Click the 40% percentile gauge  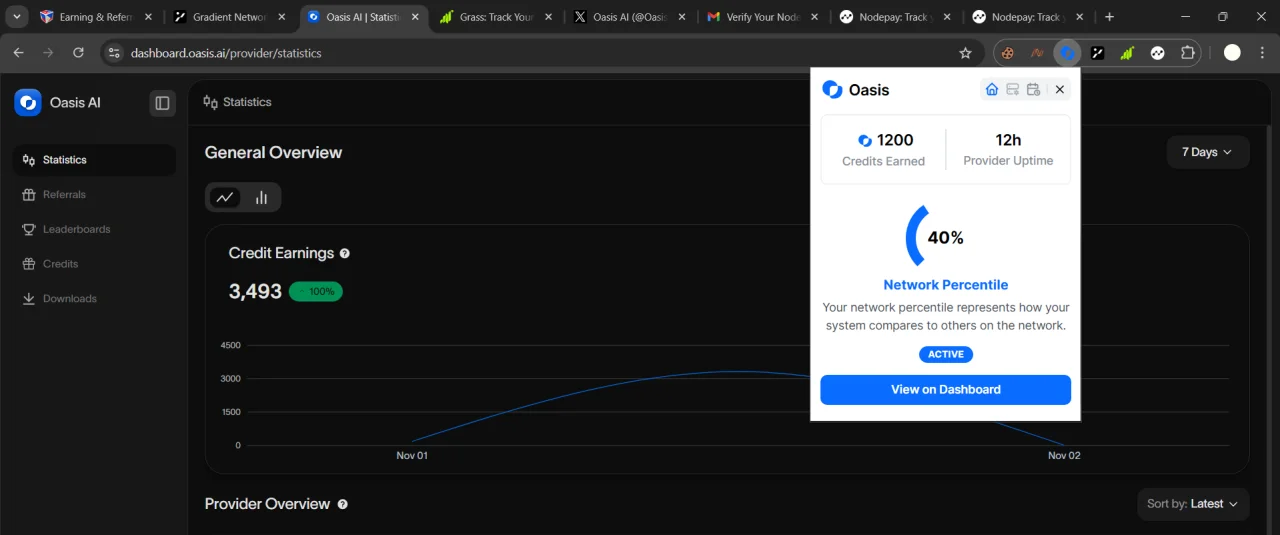click(935, 237)
